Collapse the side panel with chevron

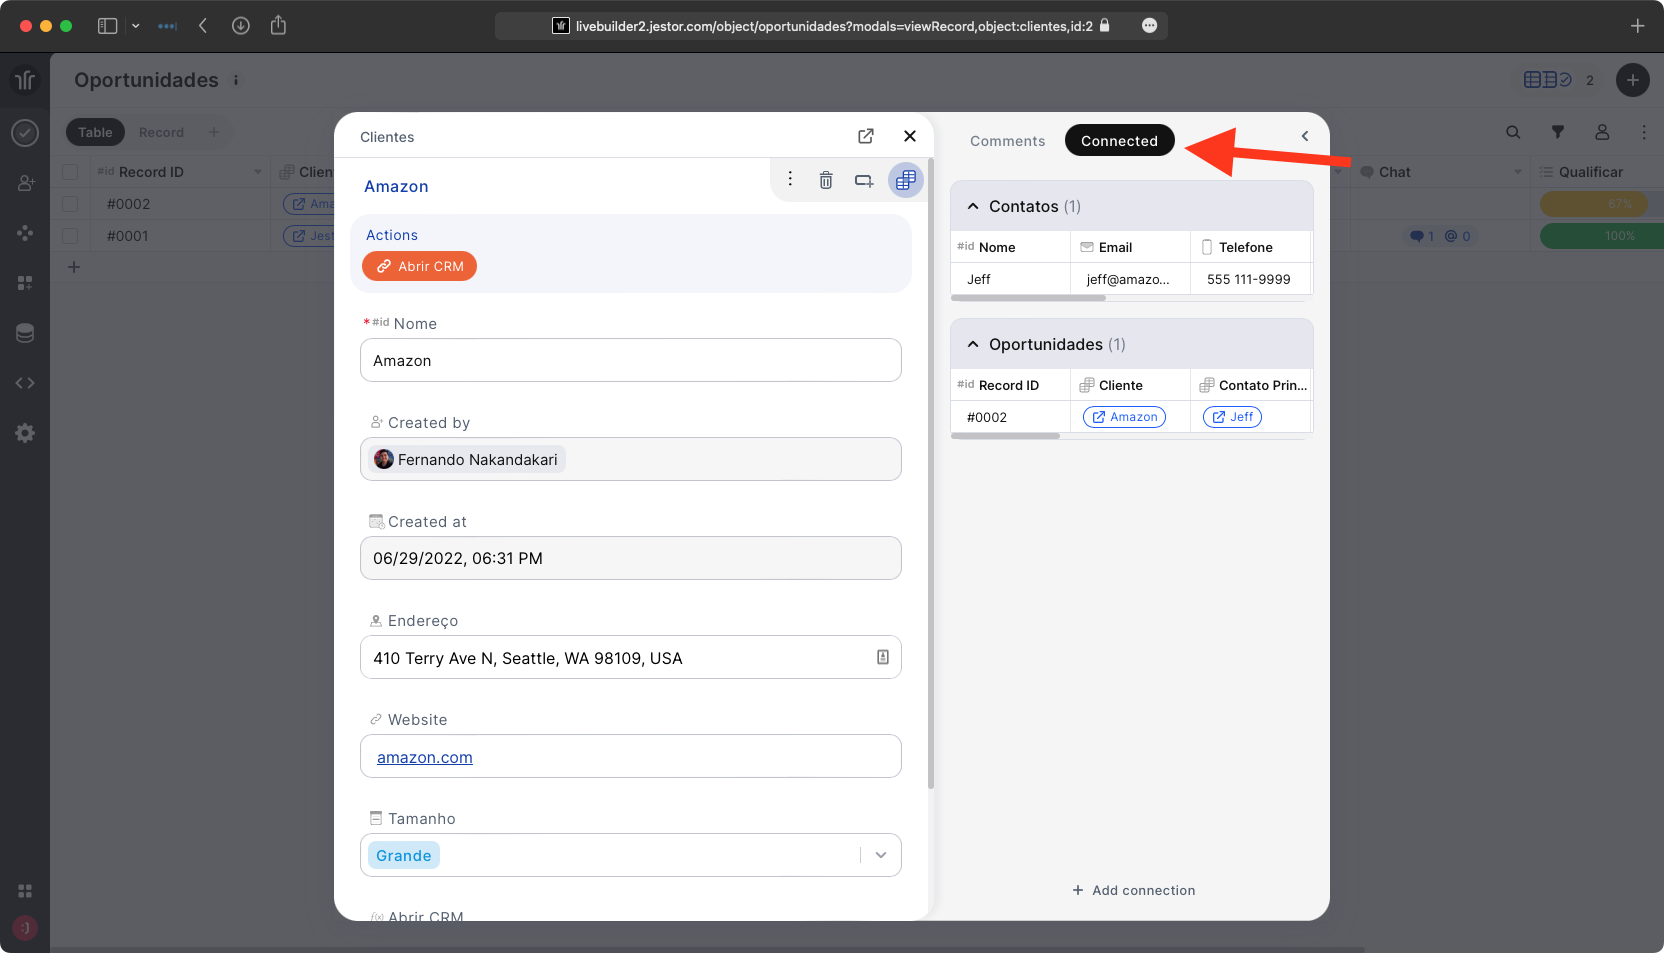(x=1305, y=136)
